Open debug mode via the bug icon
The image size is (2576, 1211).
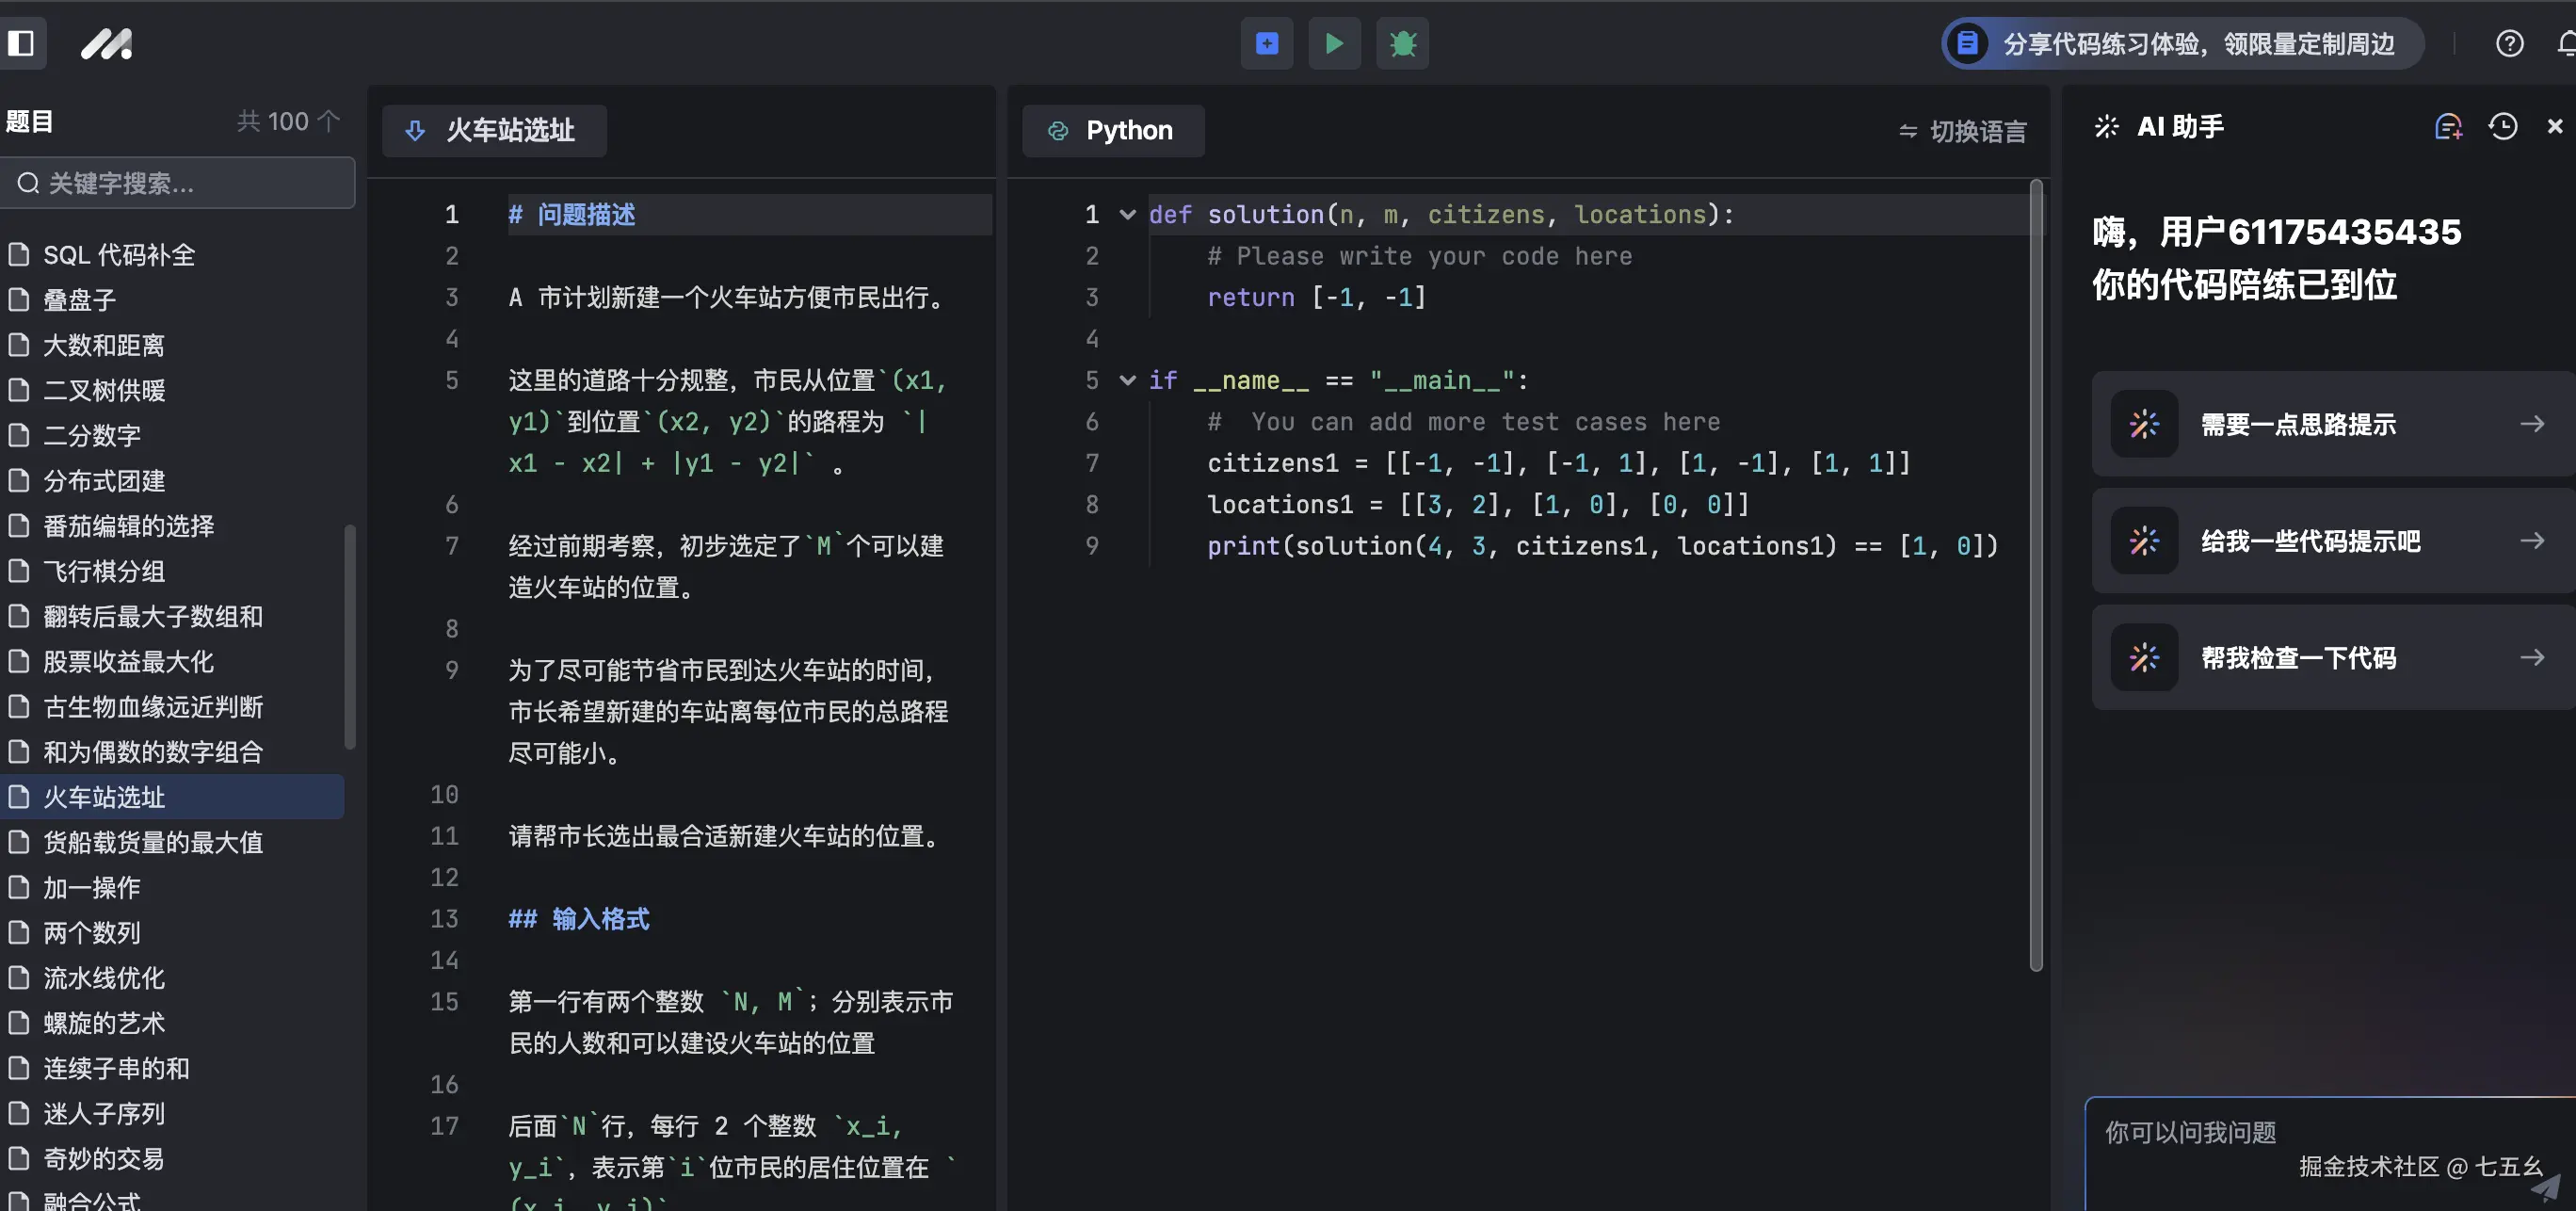1402,43
